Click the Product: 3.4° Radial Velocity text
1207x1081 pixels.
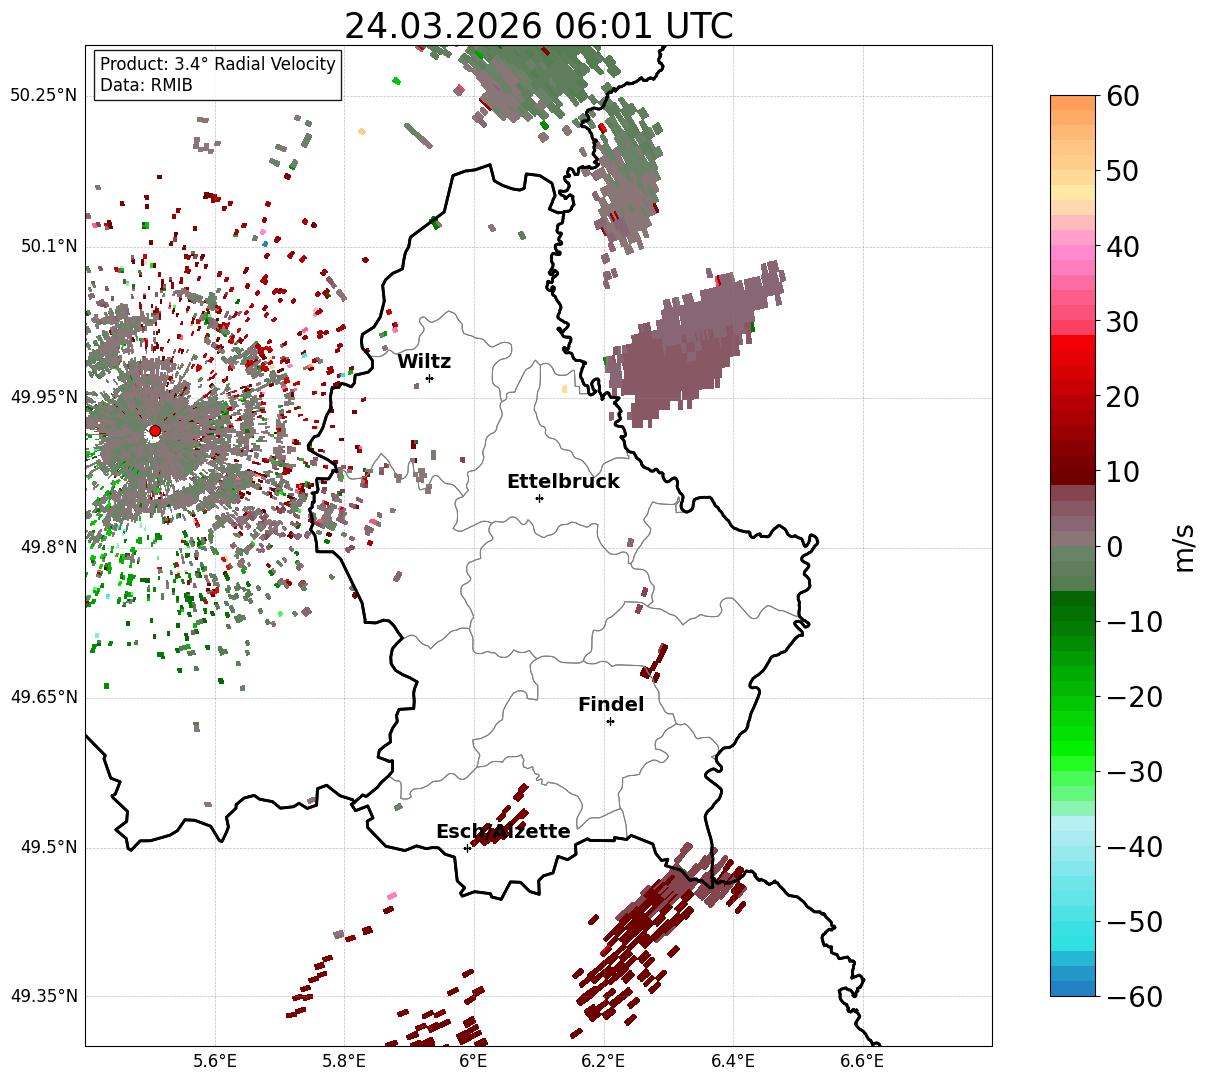(218, 64)
